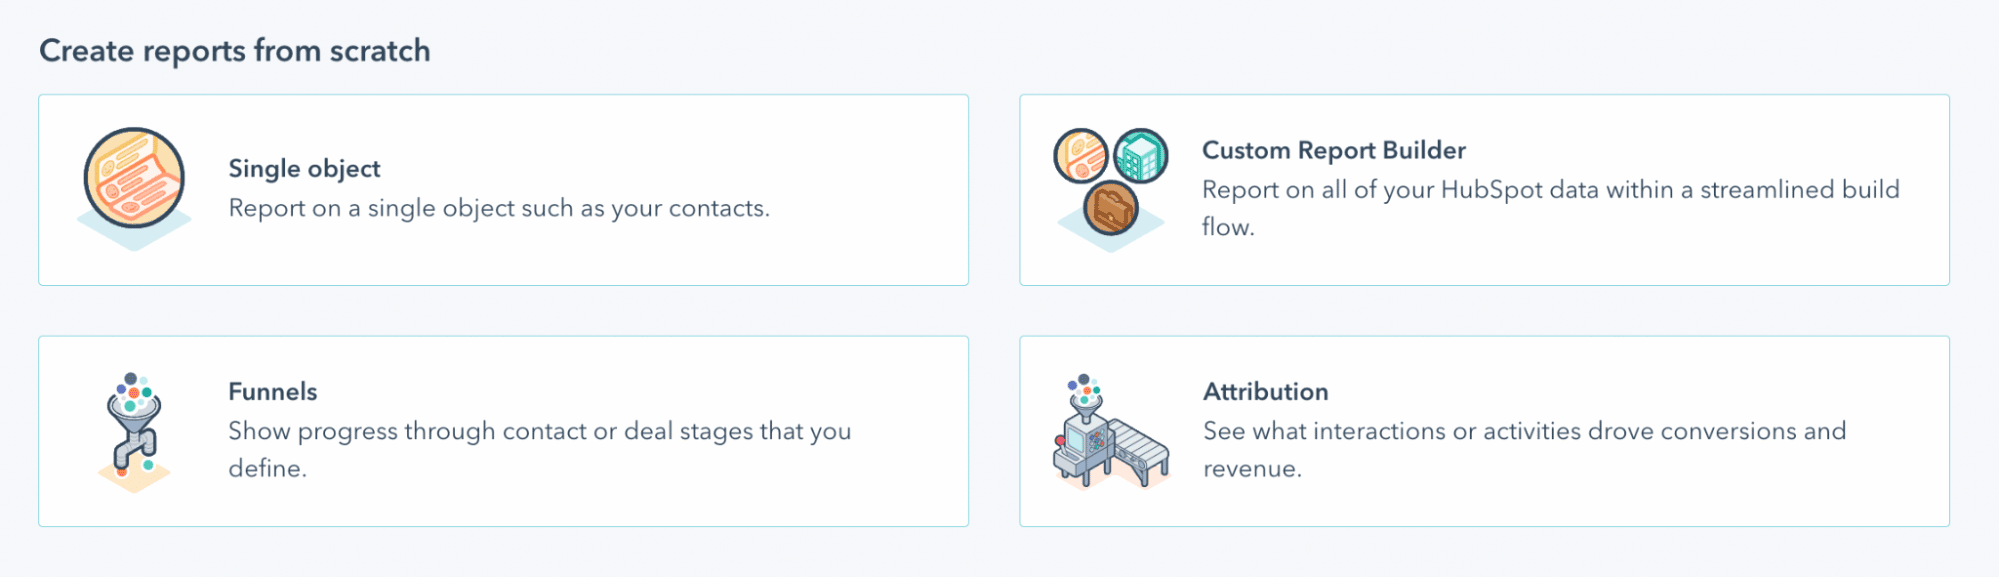Click the brown briefcase circle icon
The width and height of the screenshot is (1999, 577).
click(x=1111, y=207)
